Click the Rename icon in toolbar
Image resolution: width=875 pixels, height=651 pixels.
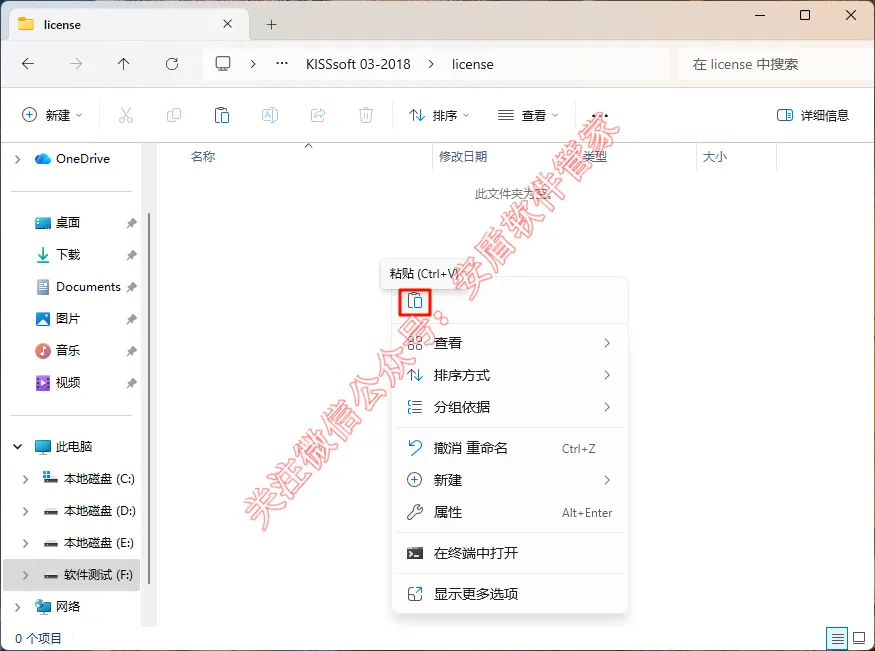[270, 115]
